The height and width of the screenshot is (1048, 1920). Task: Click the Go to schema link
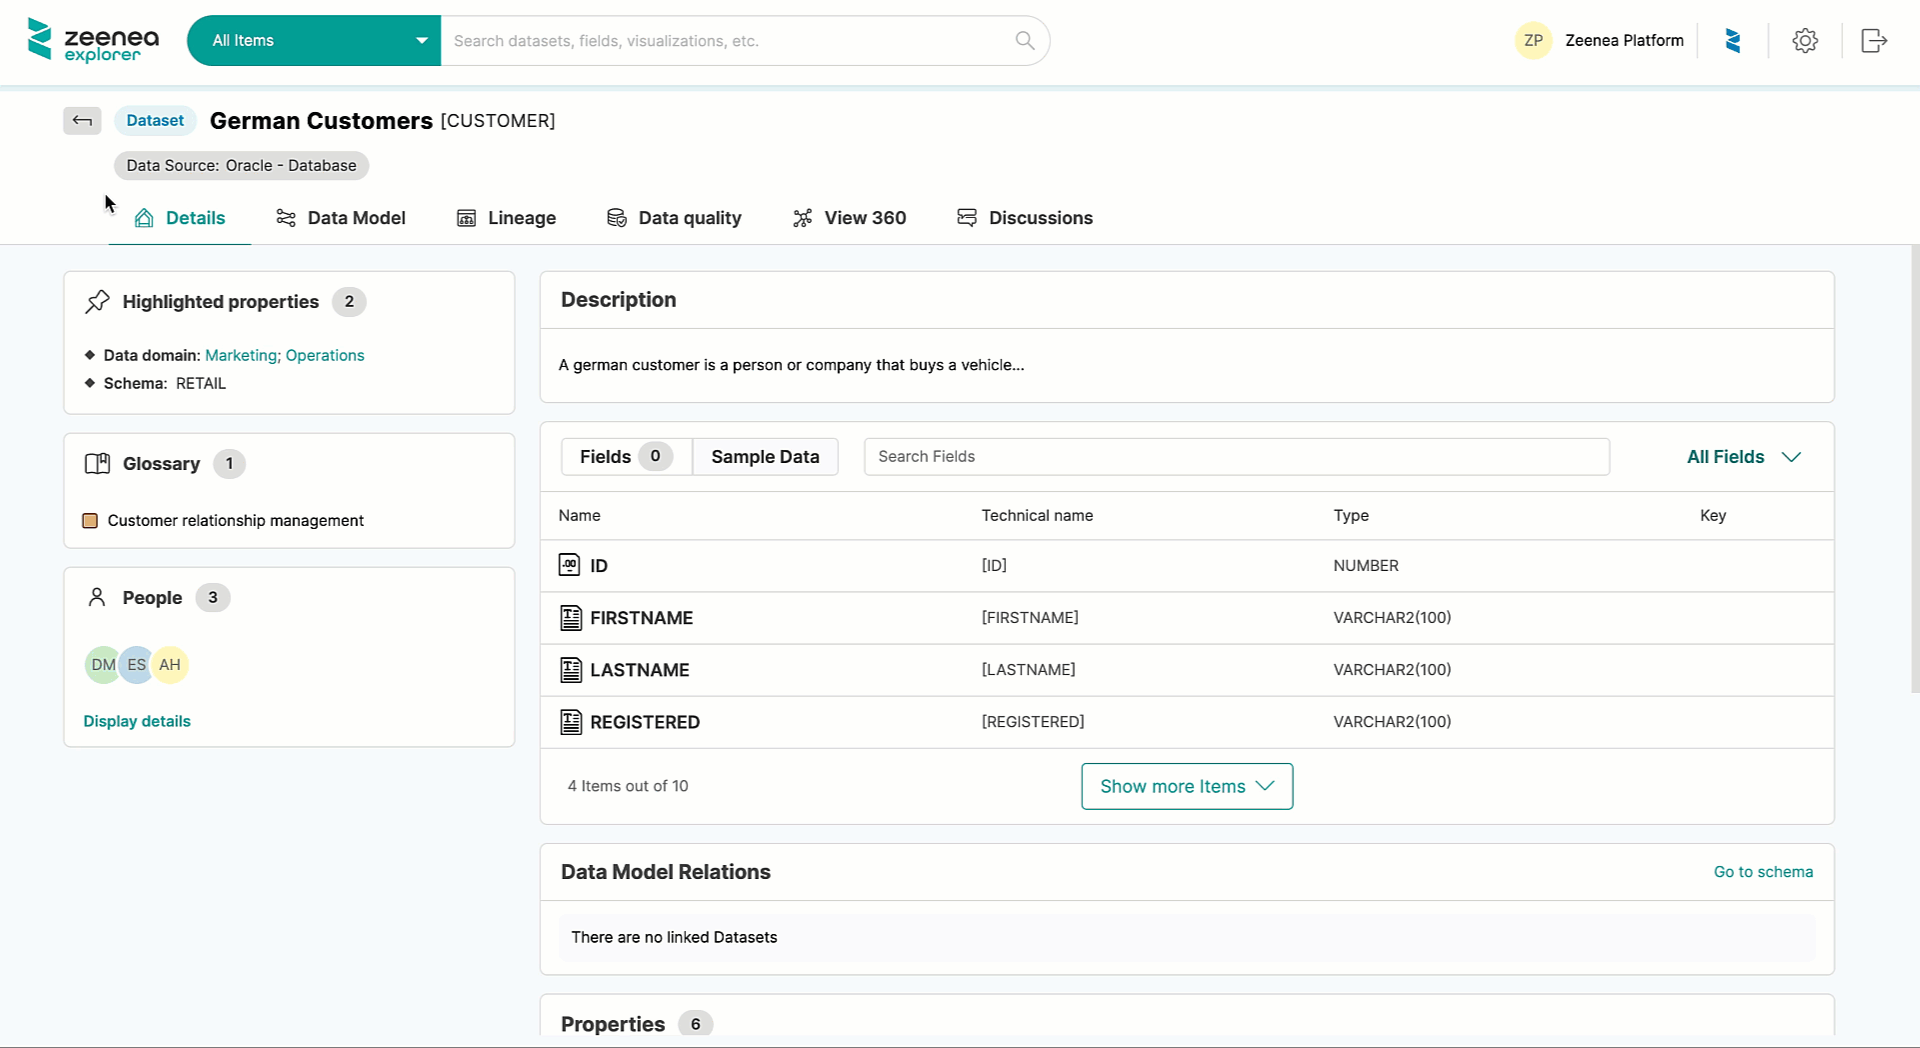pyautogui.click(x=1762, y=872)
